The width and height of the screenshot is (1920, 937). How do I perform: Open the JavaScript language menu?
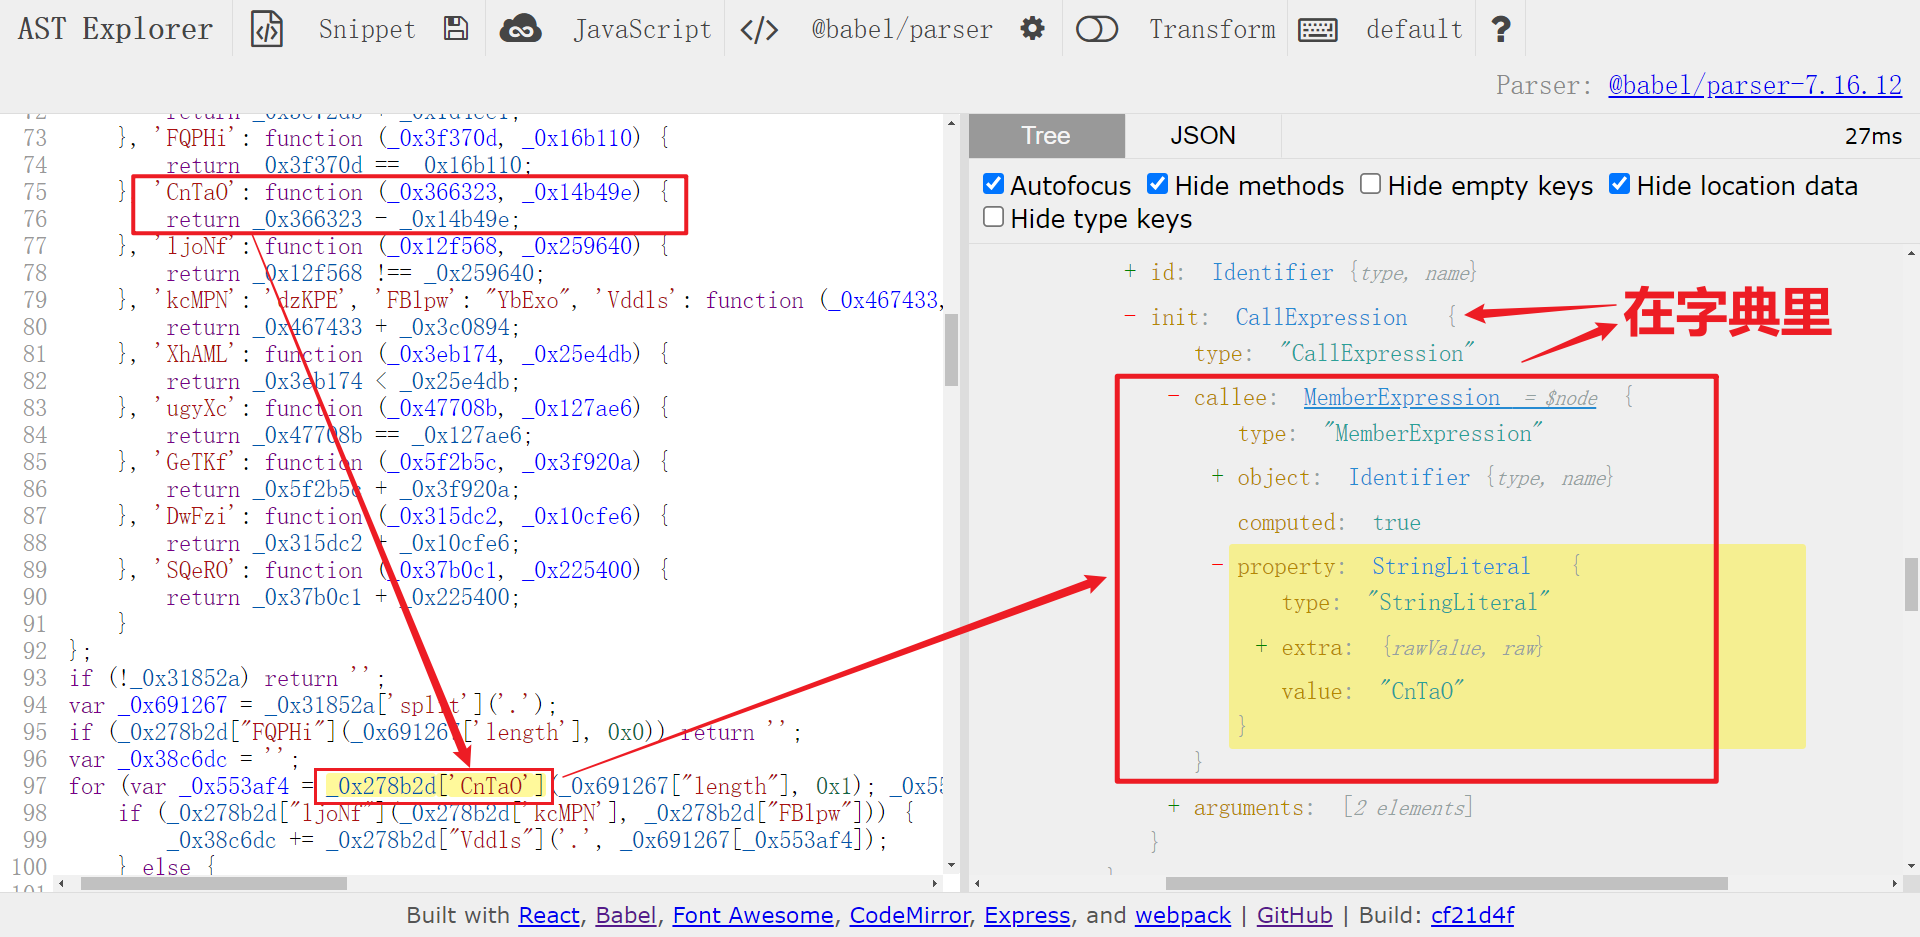point(642,29)
